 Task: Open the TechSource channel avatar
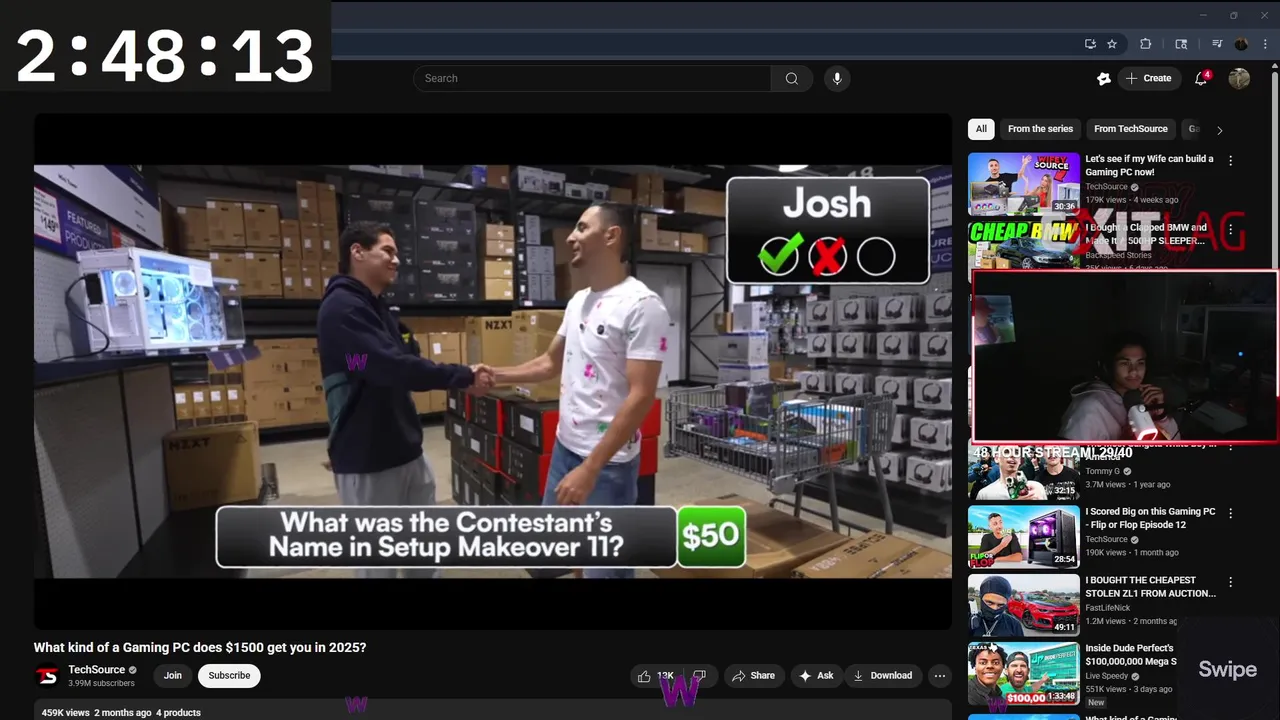47,676
